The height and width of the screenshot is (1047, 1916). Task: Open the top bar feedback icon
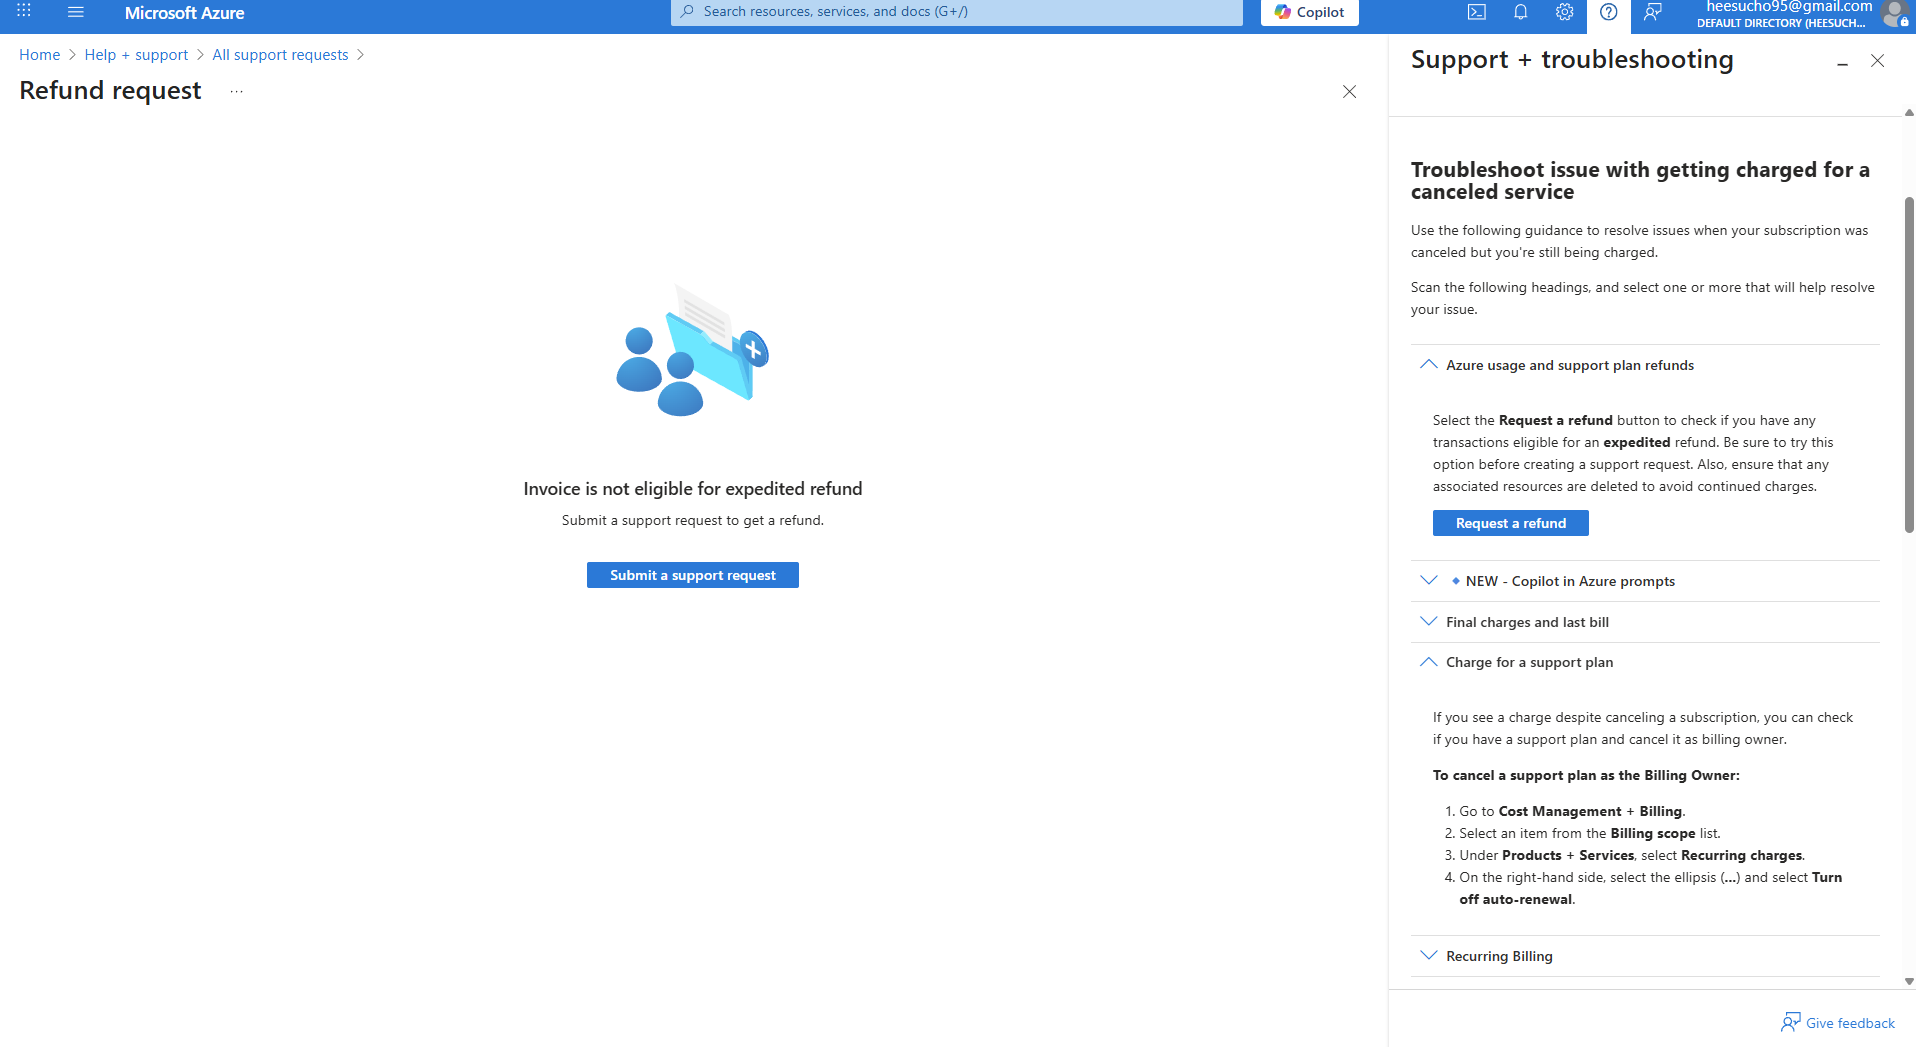pos(1652,12)
